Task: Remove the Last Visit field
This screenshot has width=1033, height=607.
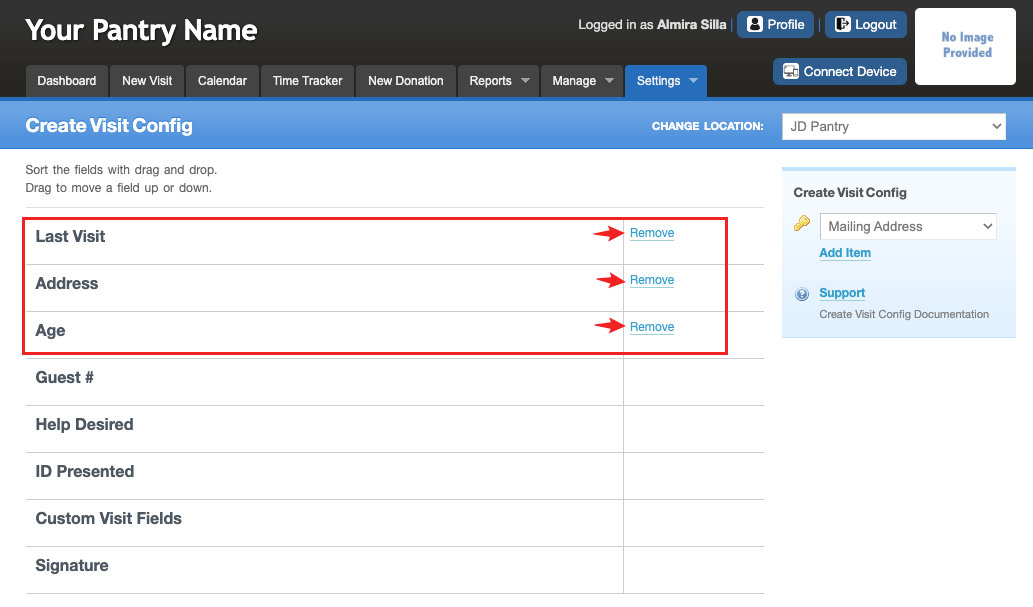Action: pyautogui.click(x=652, y=233)
